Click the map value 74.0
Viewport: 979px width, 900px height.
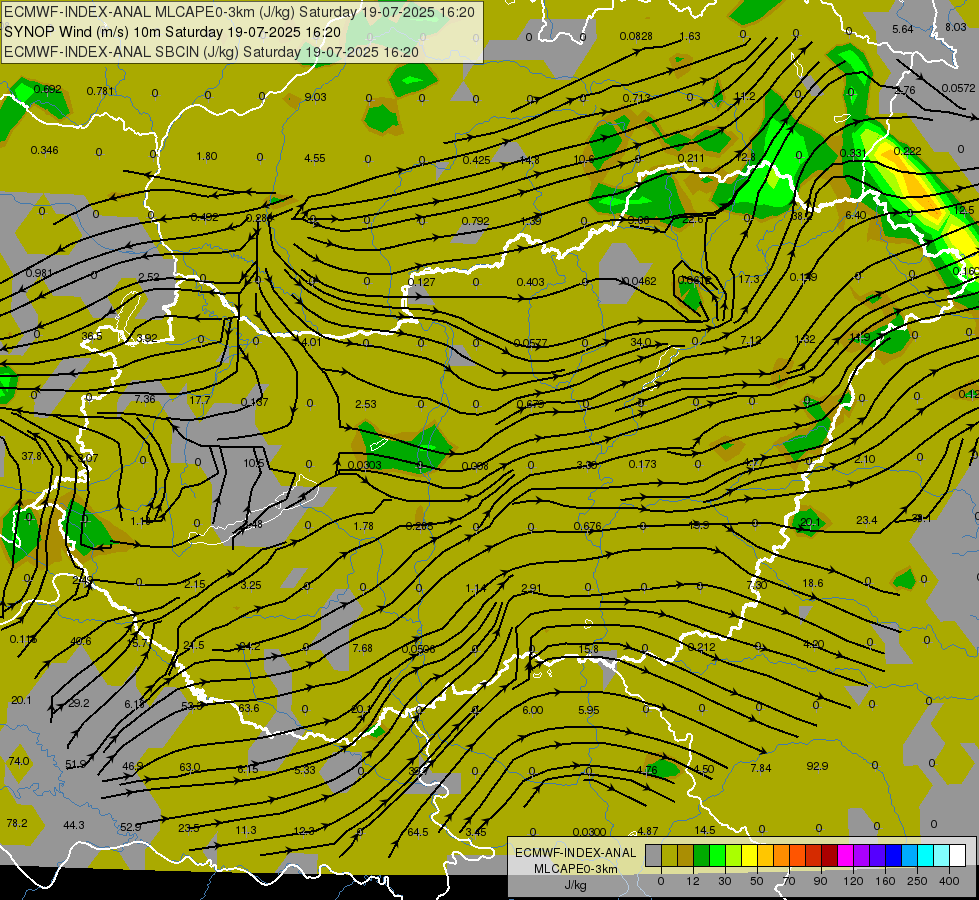[19, 761]
